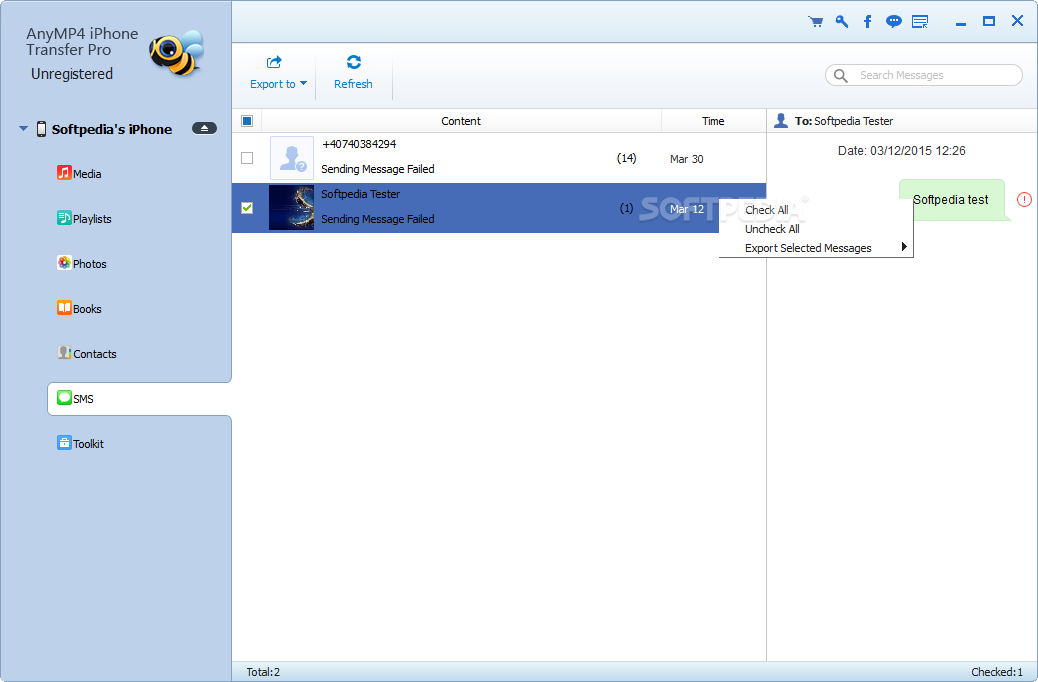
Task: Click the Photos flower icon
Action: click(x=64, y=263)
